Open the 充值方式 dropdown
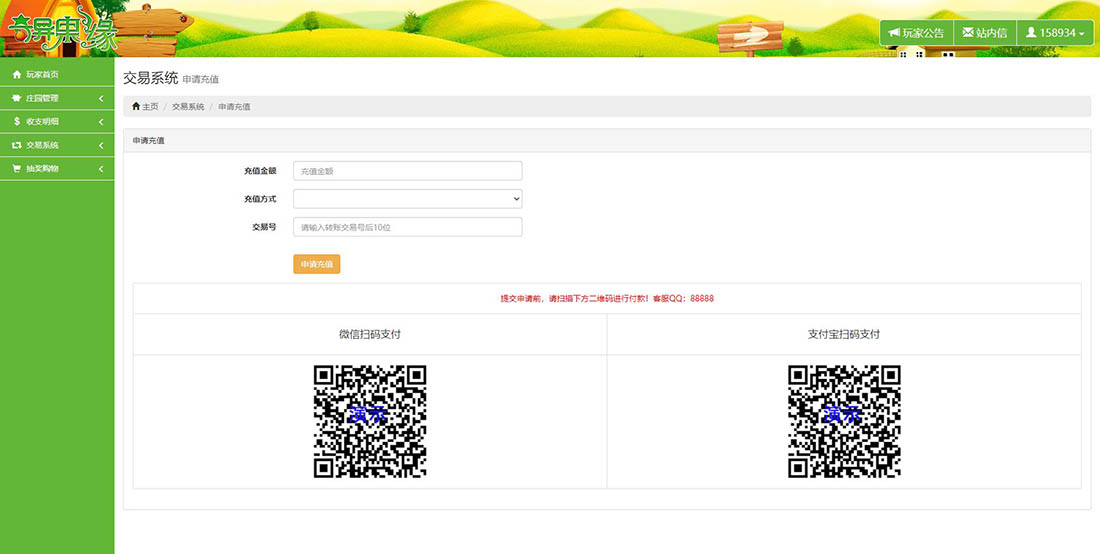The height and width of the screenshot is (554, 1100). click(408, 198)
